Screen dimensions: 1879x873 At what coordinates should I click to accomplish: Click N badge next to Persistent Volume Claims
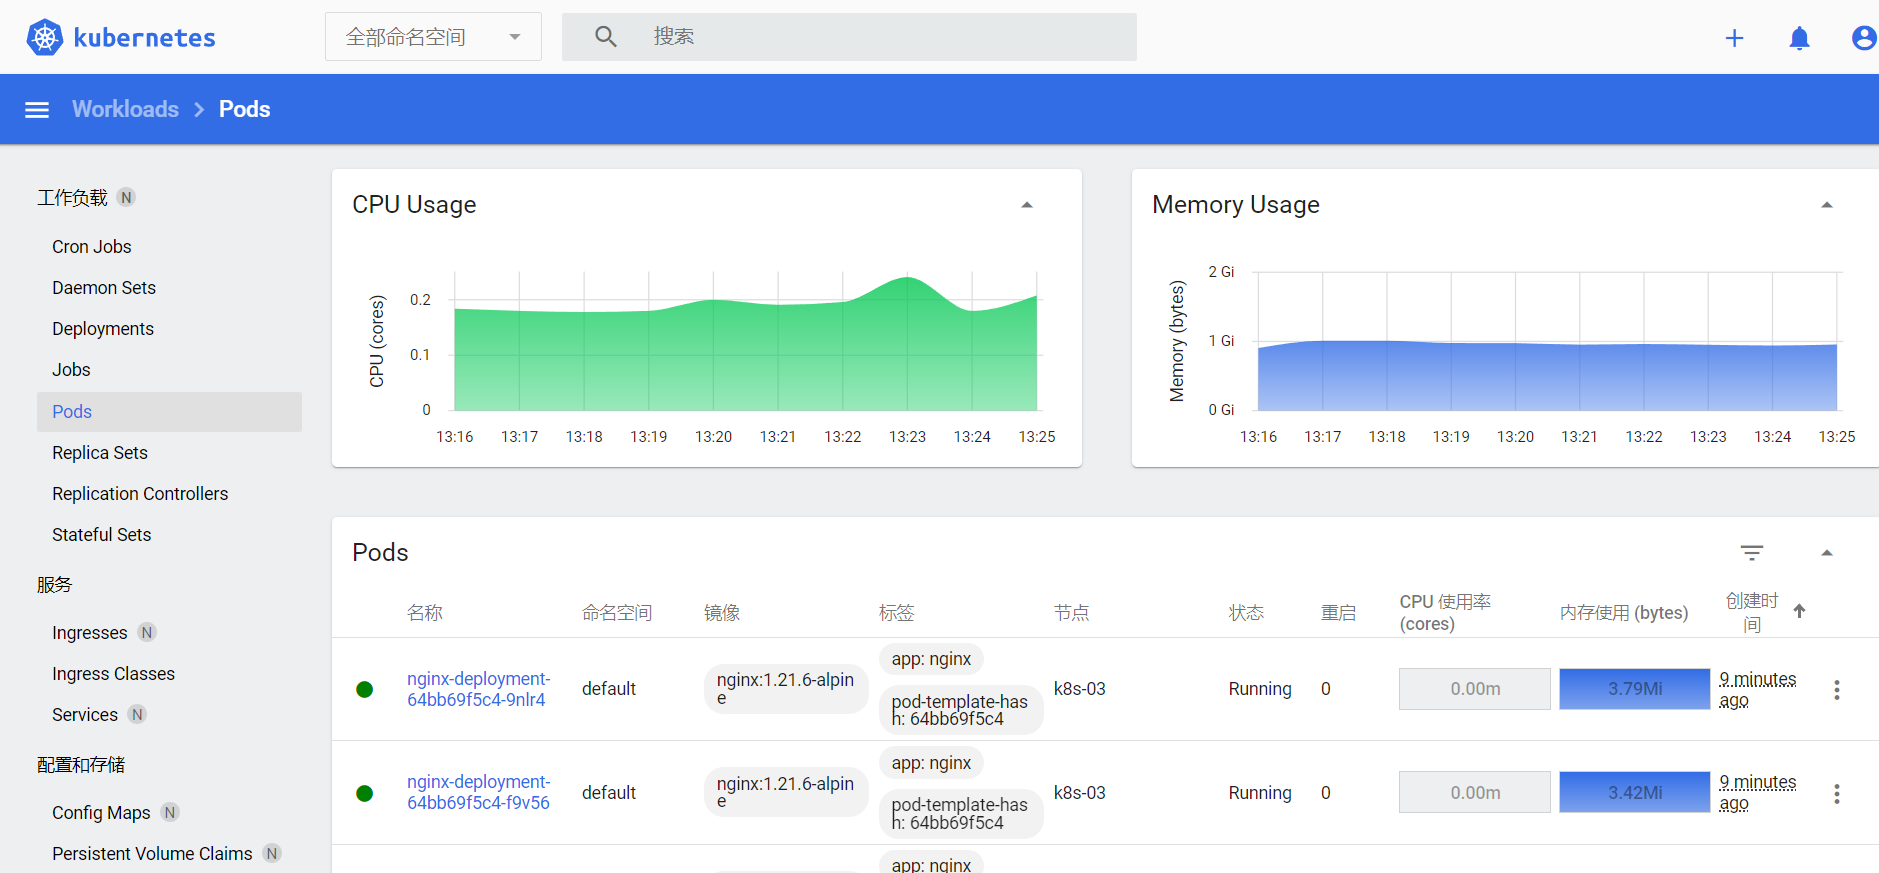[272, 853]
